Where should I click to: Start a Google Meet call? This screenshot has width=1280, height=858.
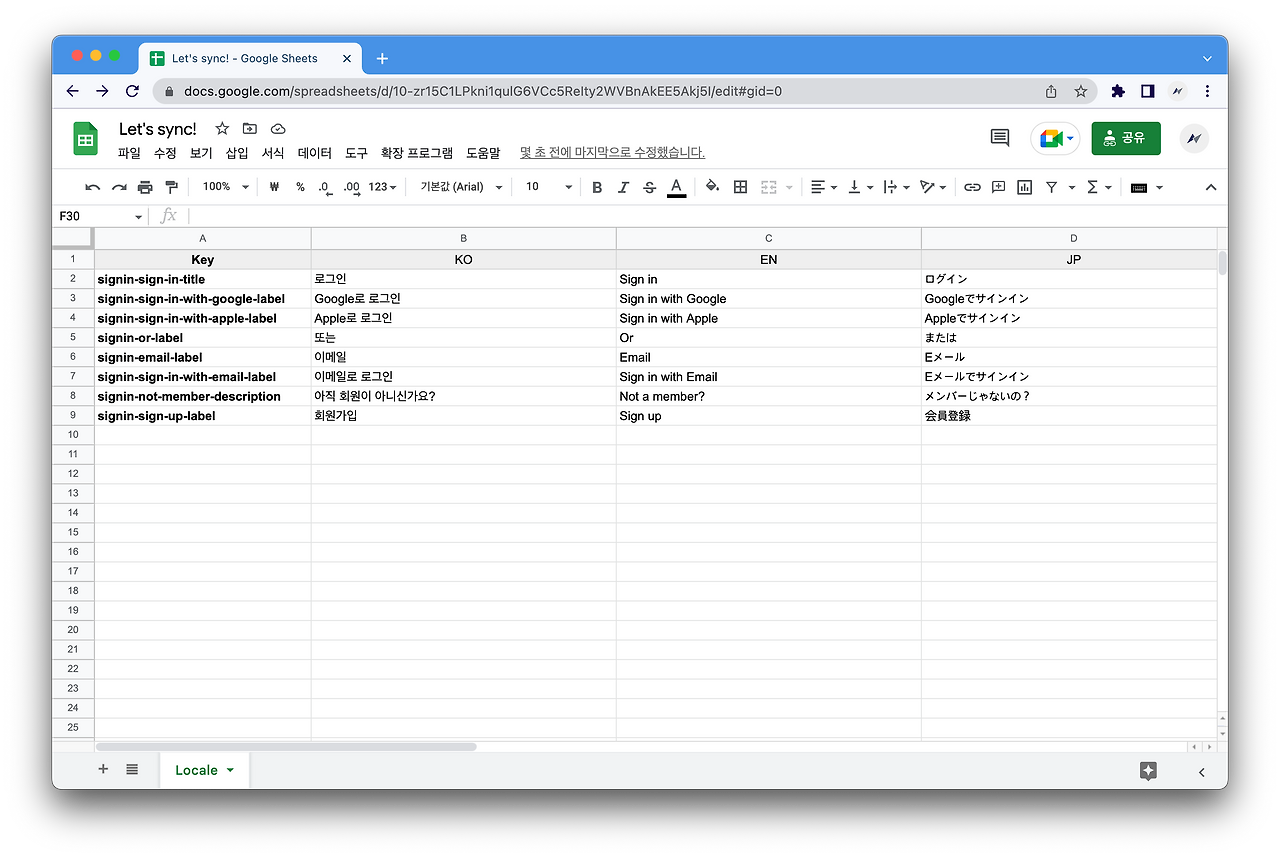pyautogui.click(x=1055, y=138)
